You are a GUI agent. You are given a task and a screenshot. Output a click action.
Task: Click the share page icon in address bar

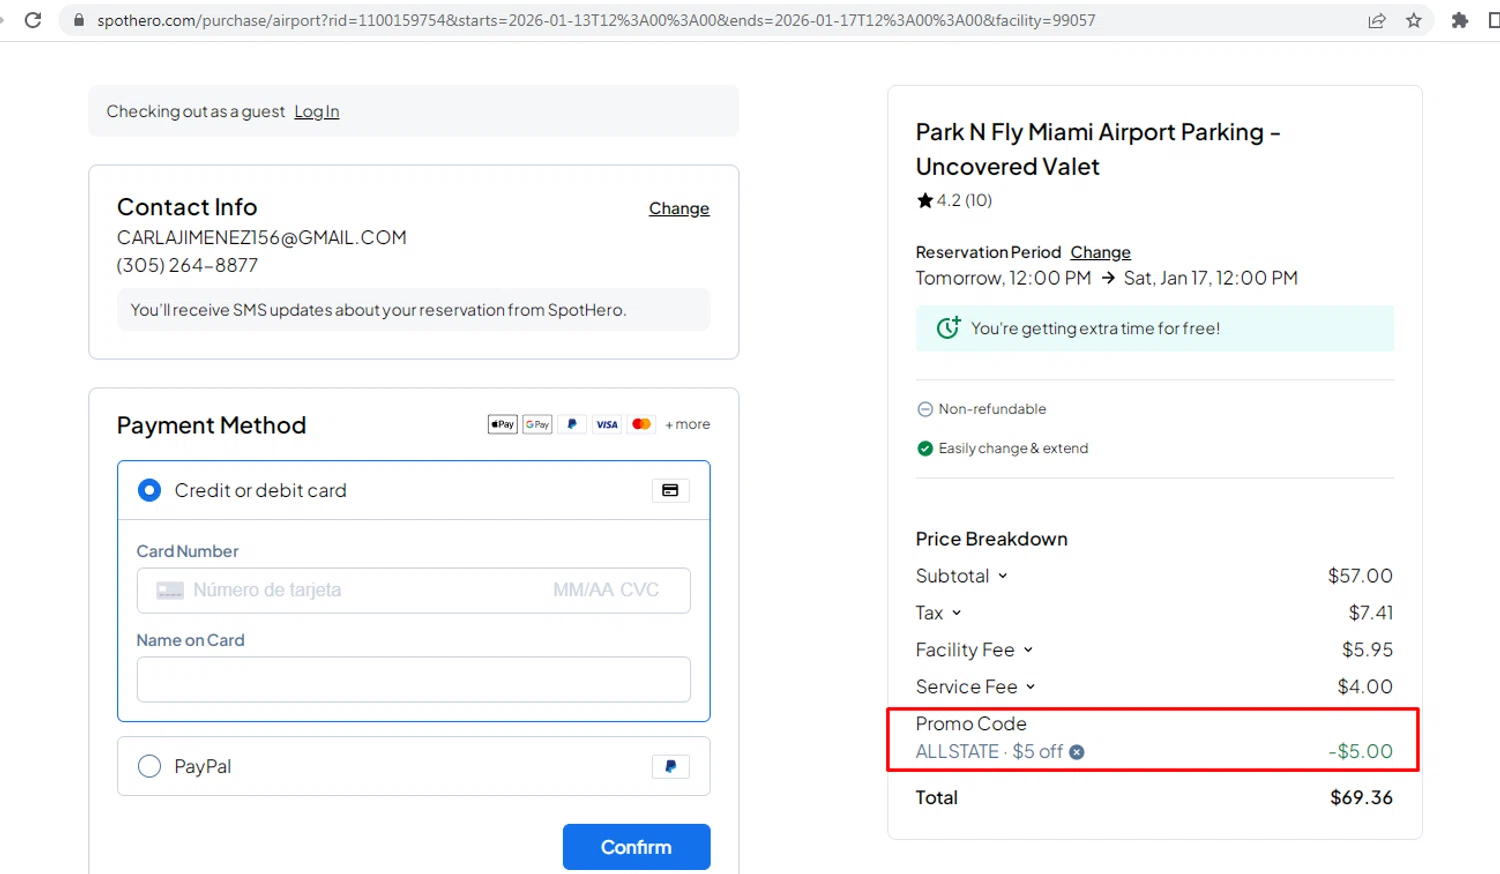point(1377,20)
